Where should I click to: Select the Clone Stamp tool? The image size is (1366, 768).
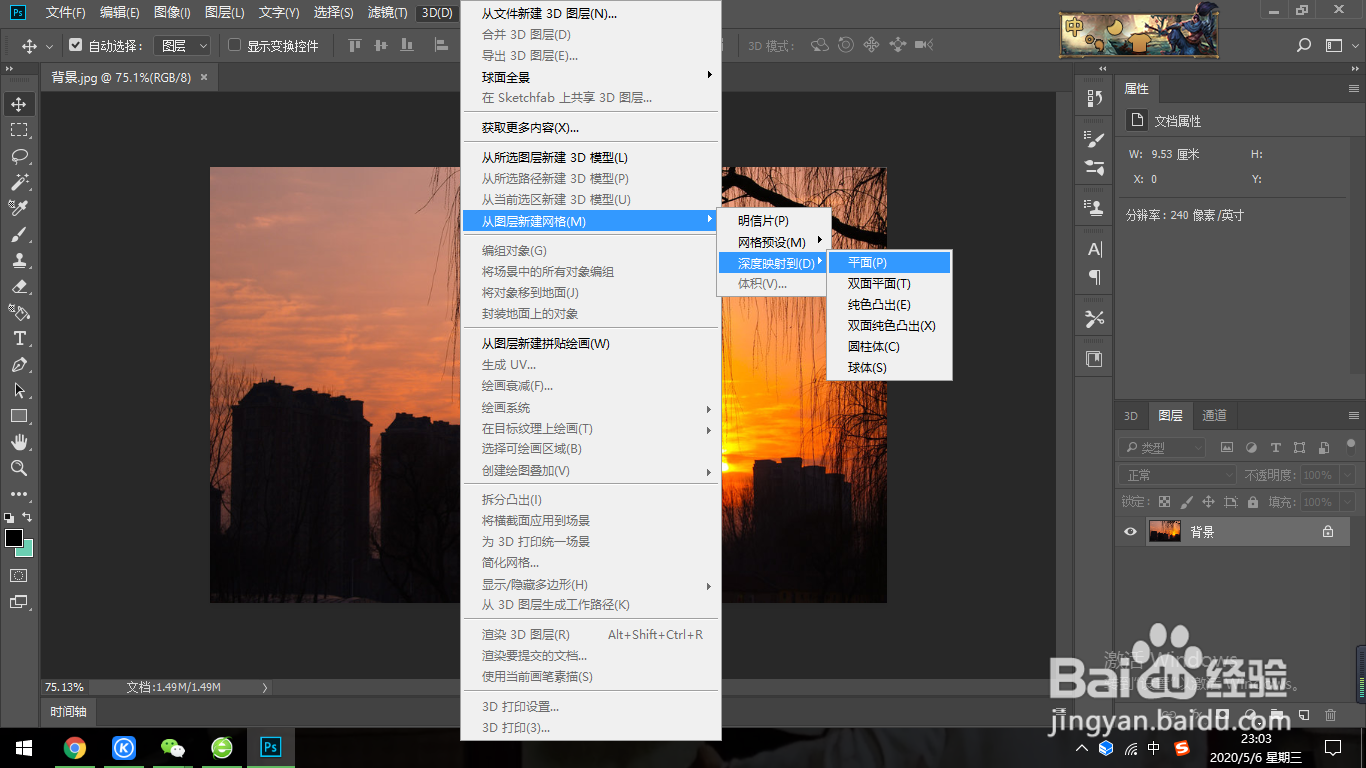coord(19,260)
